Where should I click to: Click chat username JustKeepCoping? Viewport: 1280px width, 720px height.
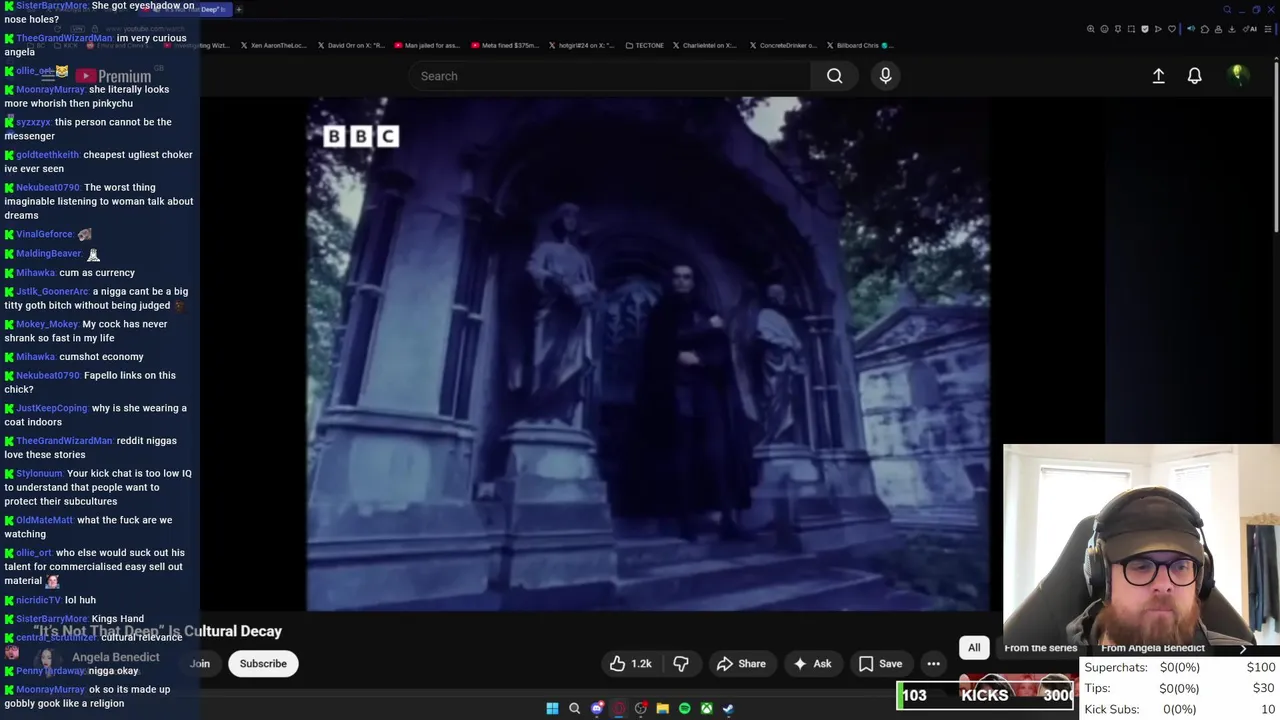[52, 408]
